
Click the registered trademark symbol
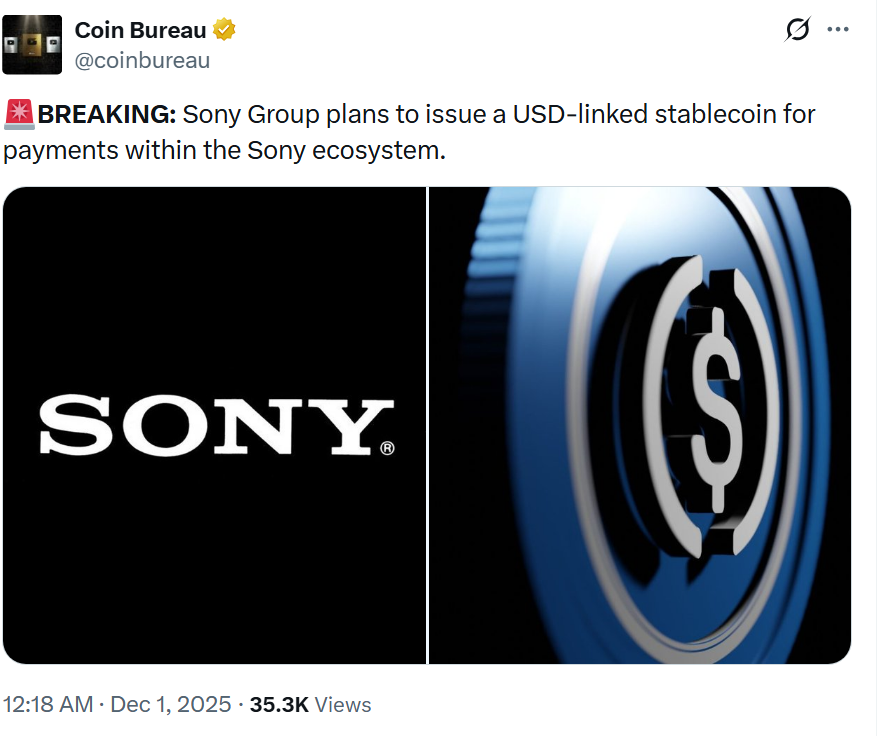tap(387, 448)
